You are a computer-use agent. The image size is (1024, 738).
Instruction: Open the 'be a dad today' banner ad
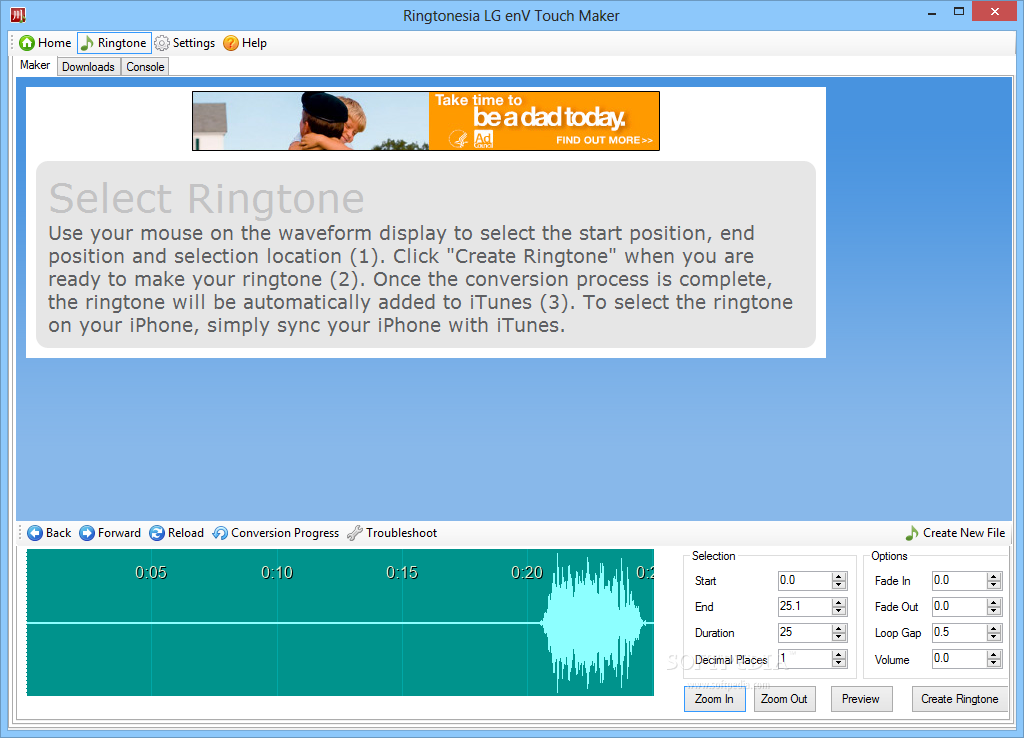coord(426,121)
